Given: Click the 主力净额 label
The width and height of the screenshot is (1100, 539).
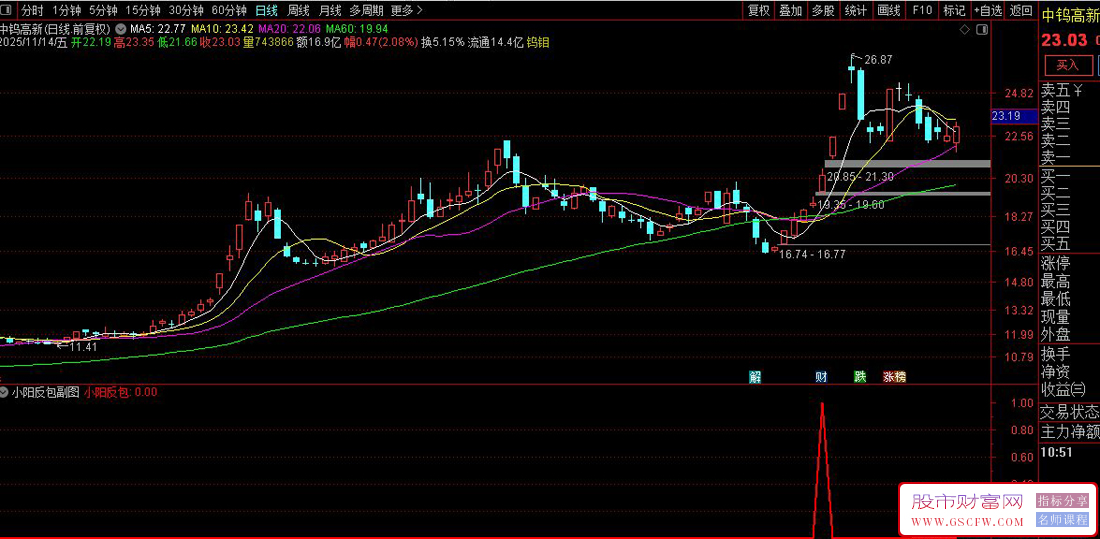Looking at the screenshot, I should pos(1069,433).
